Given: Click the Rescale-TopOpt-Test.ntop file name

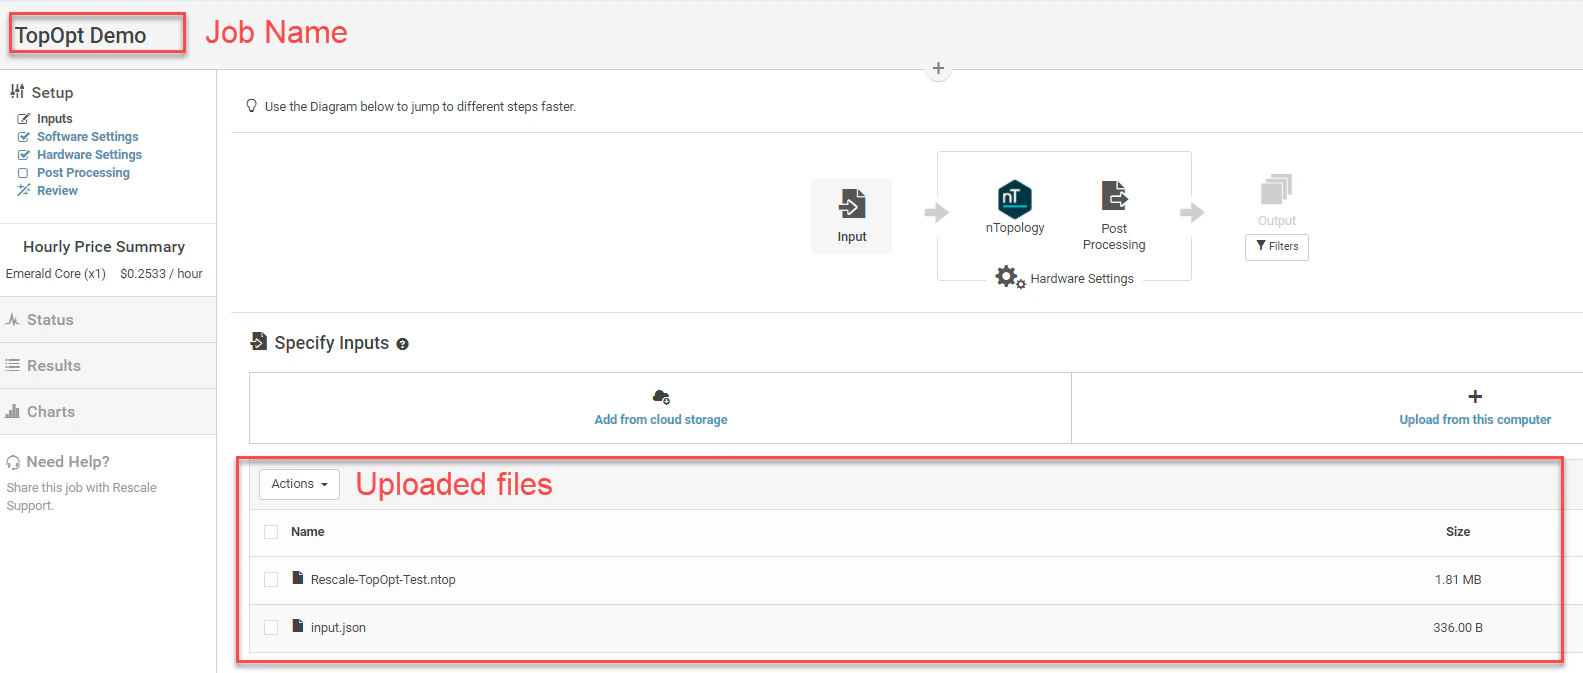Looking at the screenshot, I should click(383, 580).
